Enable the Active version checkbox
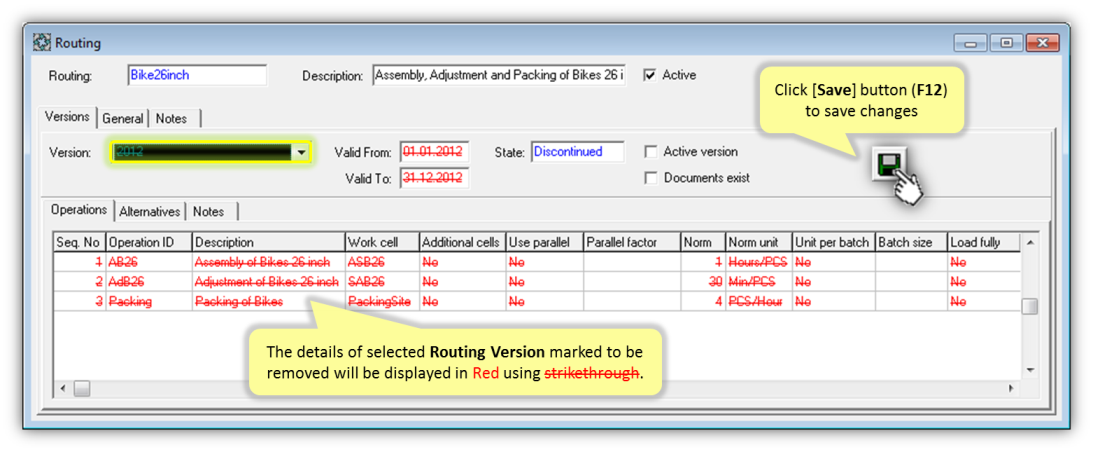 coord(651,152)
